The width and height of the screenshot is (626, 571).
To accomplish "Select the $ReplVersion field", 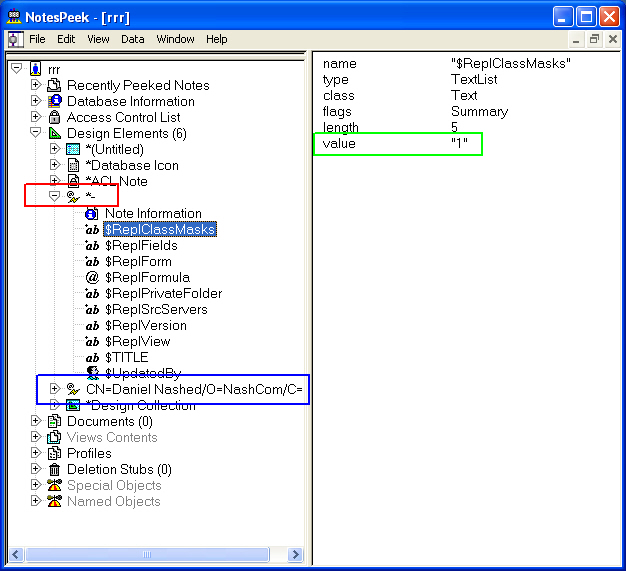I will click(x=146, y=325).
